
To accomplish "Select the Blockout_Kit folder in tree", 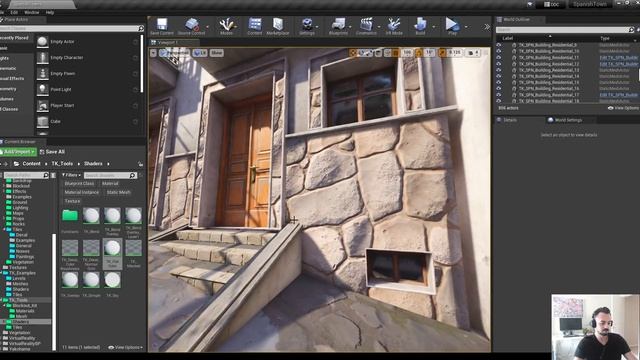I will click(x=24, y=305).
